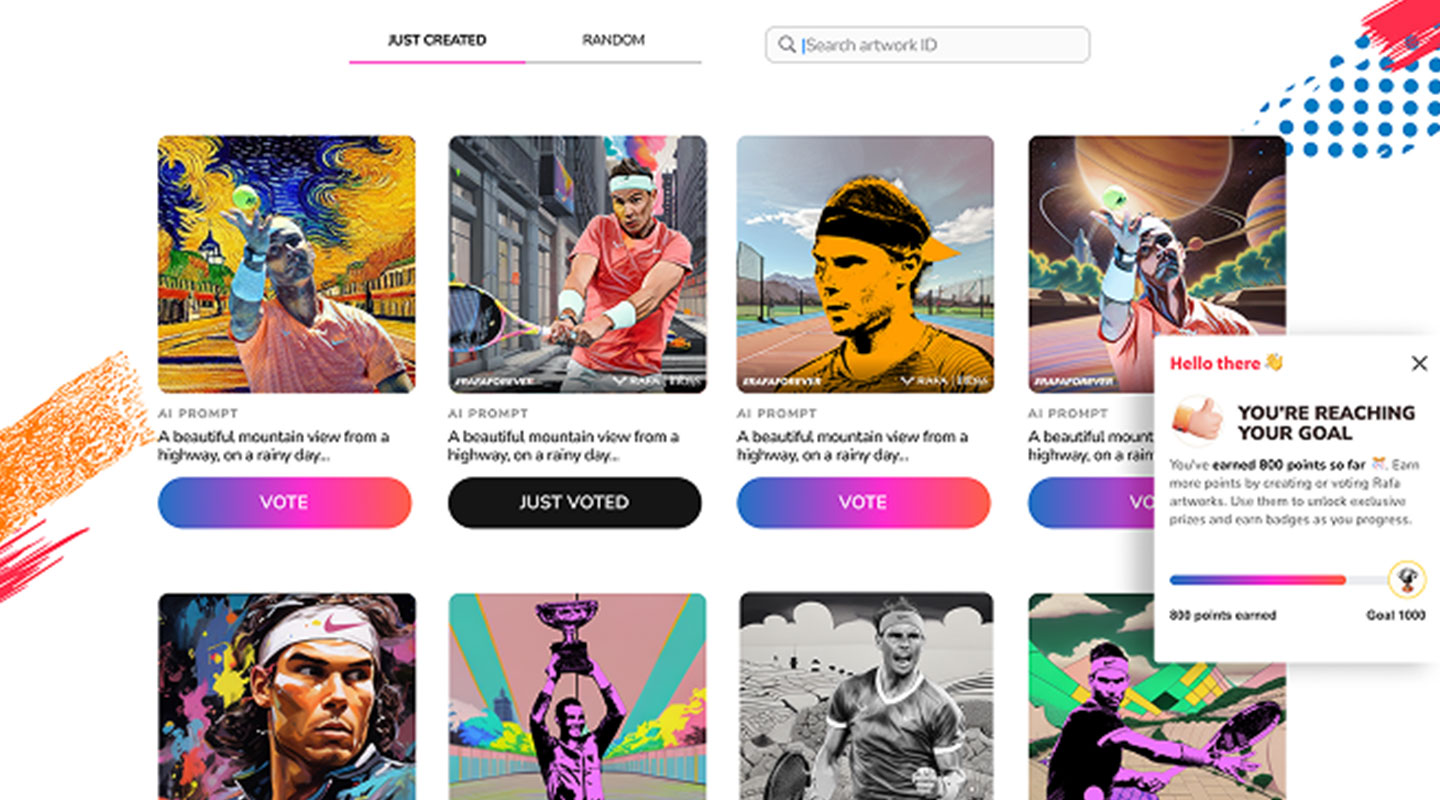Click the thumbs-up goal icon
Screen dimensions: 1440x800
tap(1198, 421)
